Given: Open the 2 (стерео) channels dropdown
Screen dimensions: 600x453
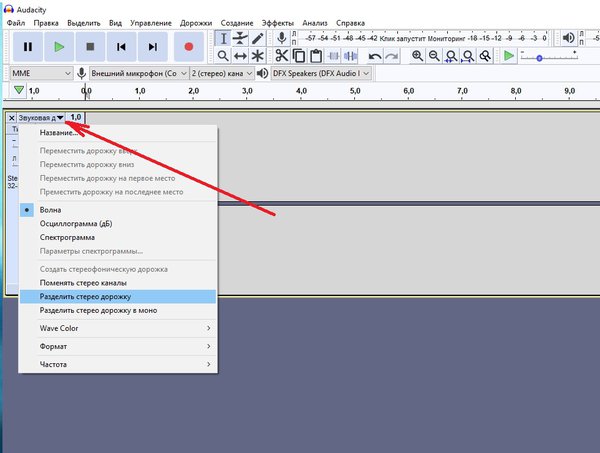Looking at the screenshot, I should pyautogui.click(x=222, y=73).
